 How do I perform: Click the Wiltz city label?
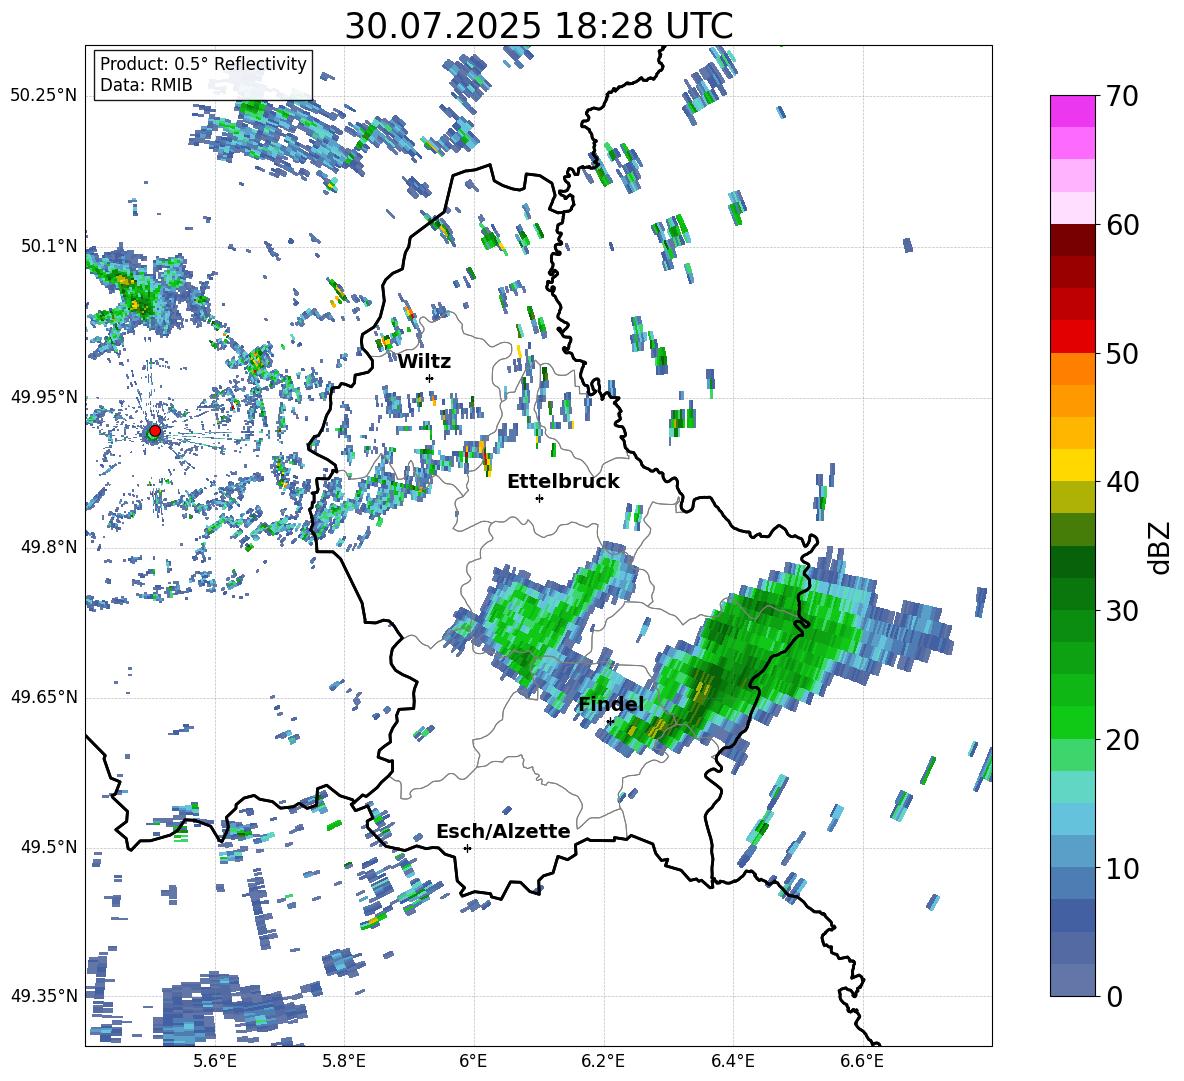pos(424,362)
